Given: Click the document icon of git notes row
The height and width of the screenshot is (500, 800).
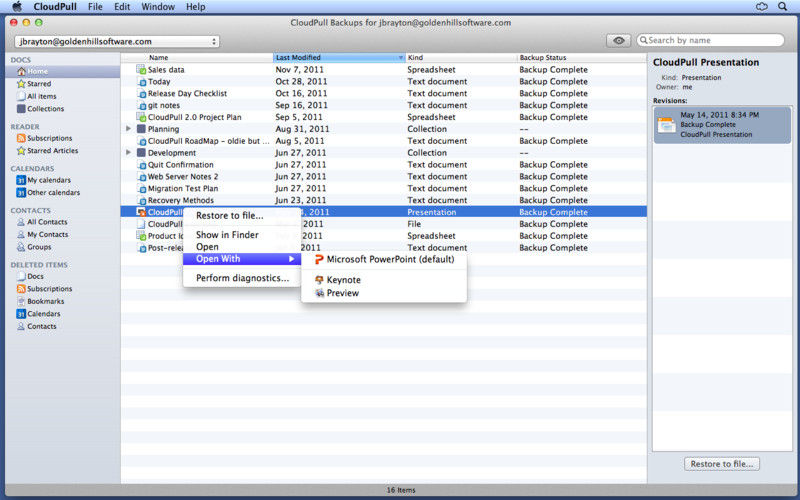Looking at the screenshot, I should pos(141,105).
